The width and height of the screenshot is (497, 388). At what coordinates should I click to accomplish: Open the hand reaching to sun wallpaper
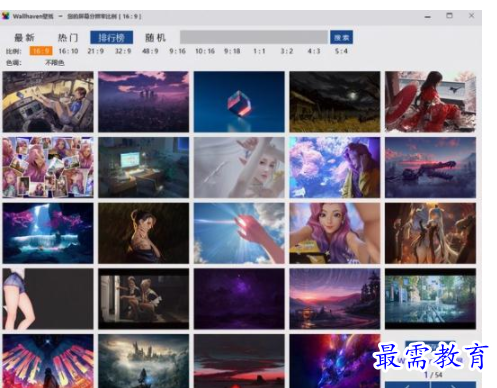[239, 233]
